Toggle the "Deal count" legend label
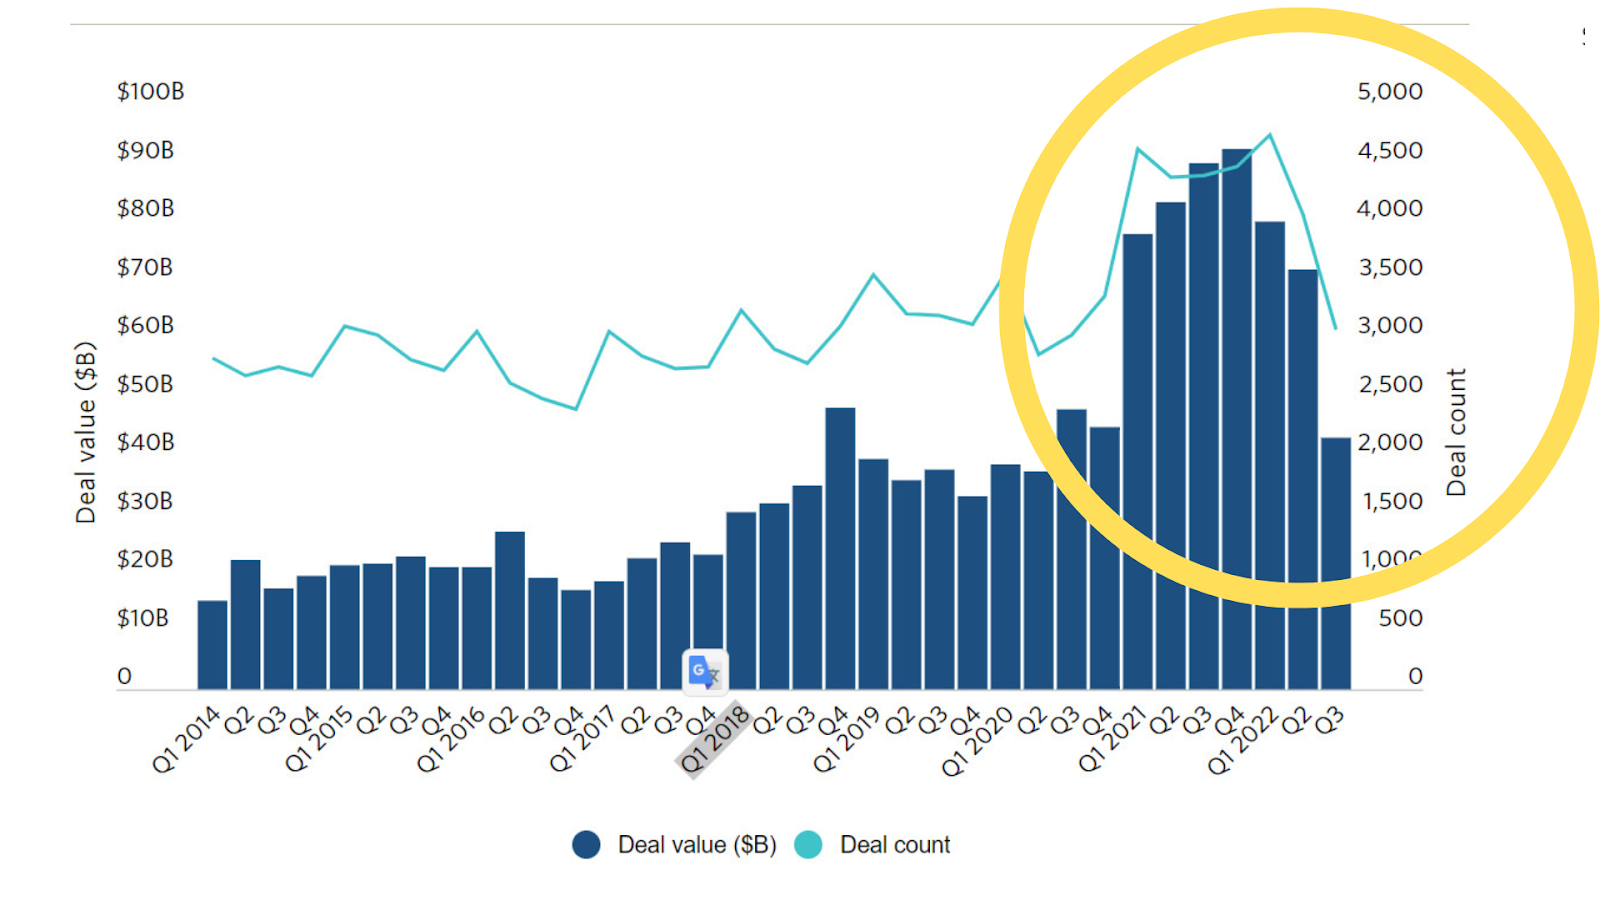 tap(895, 845)
